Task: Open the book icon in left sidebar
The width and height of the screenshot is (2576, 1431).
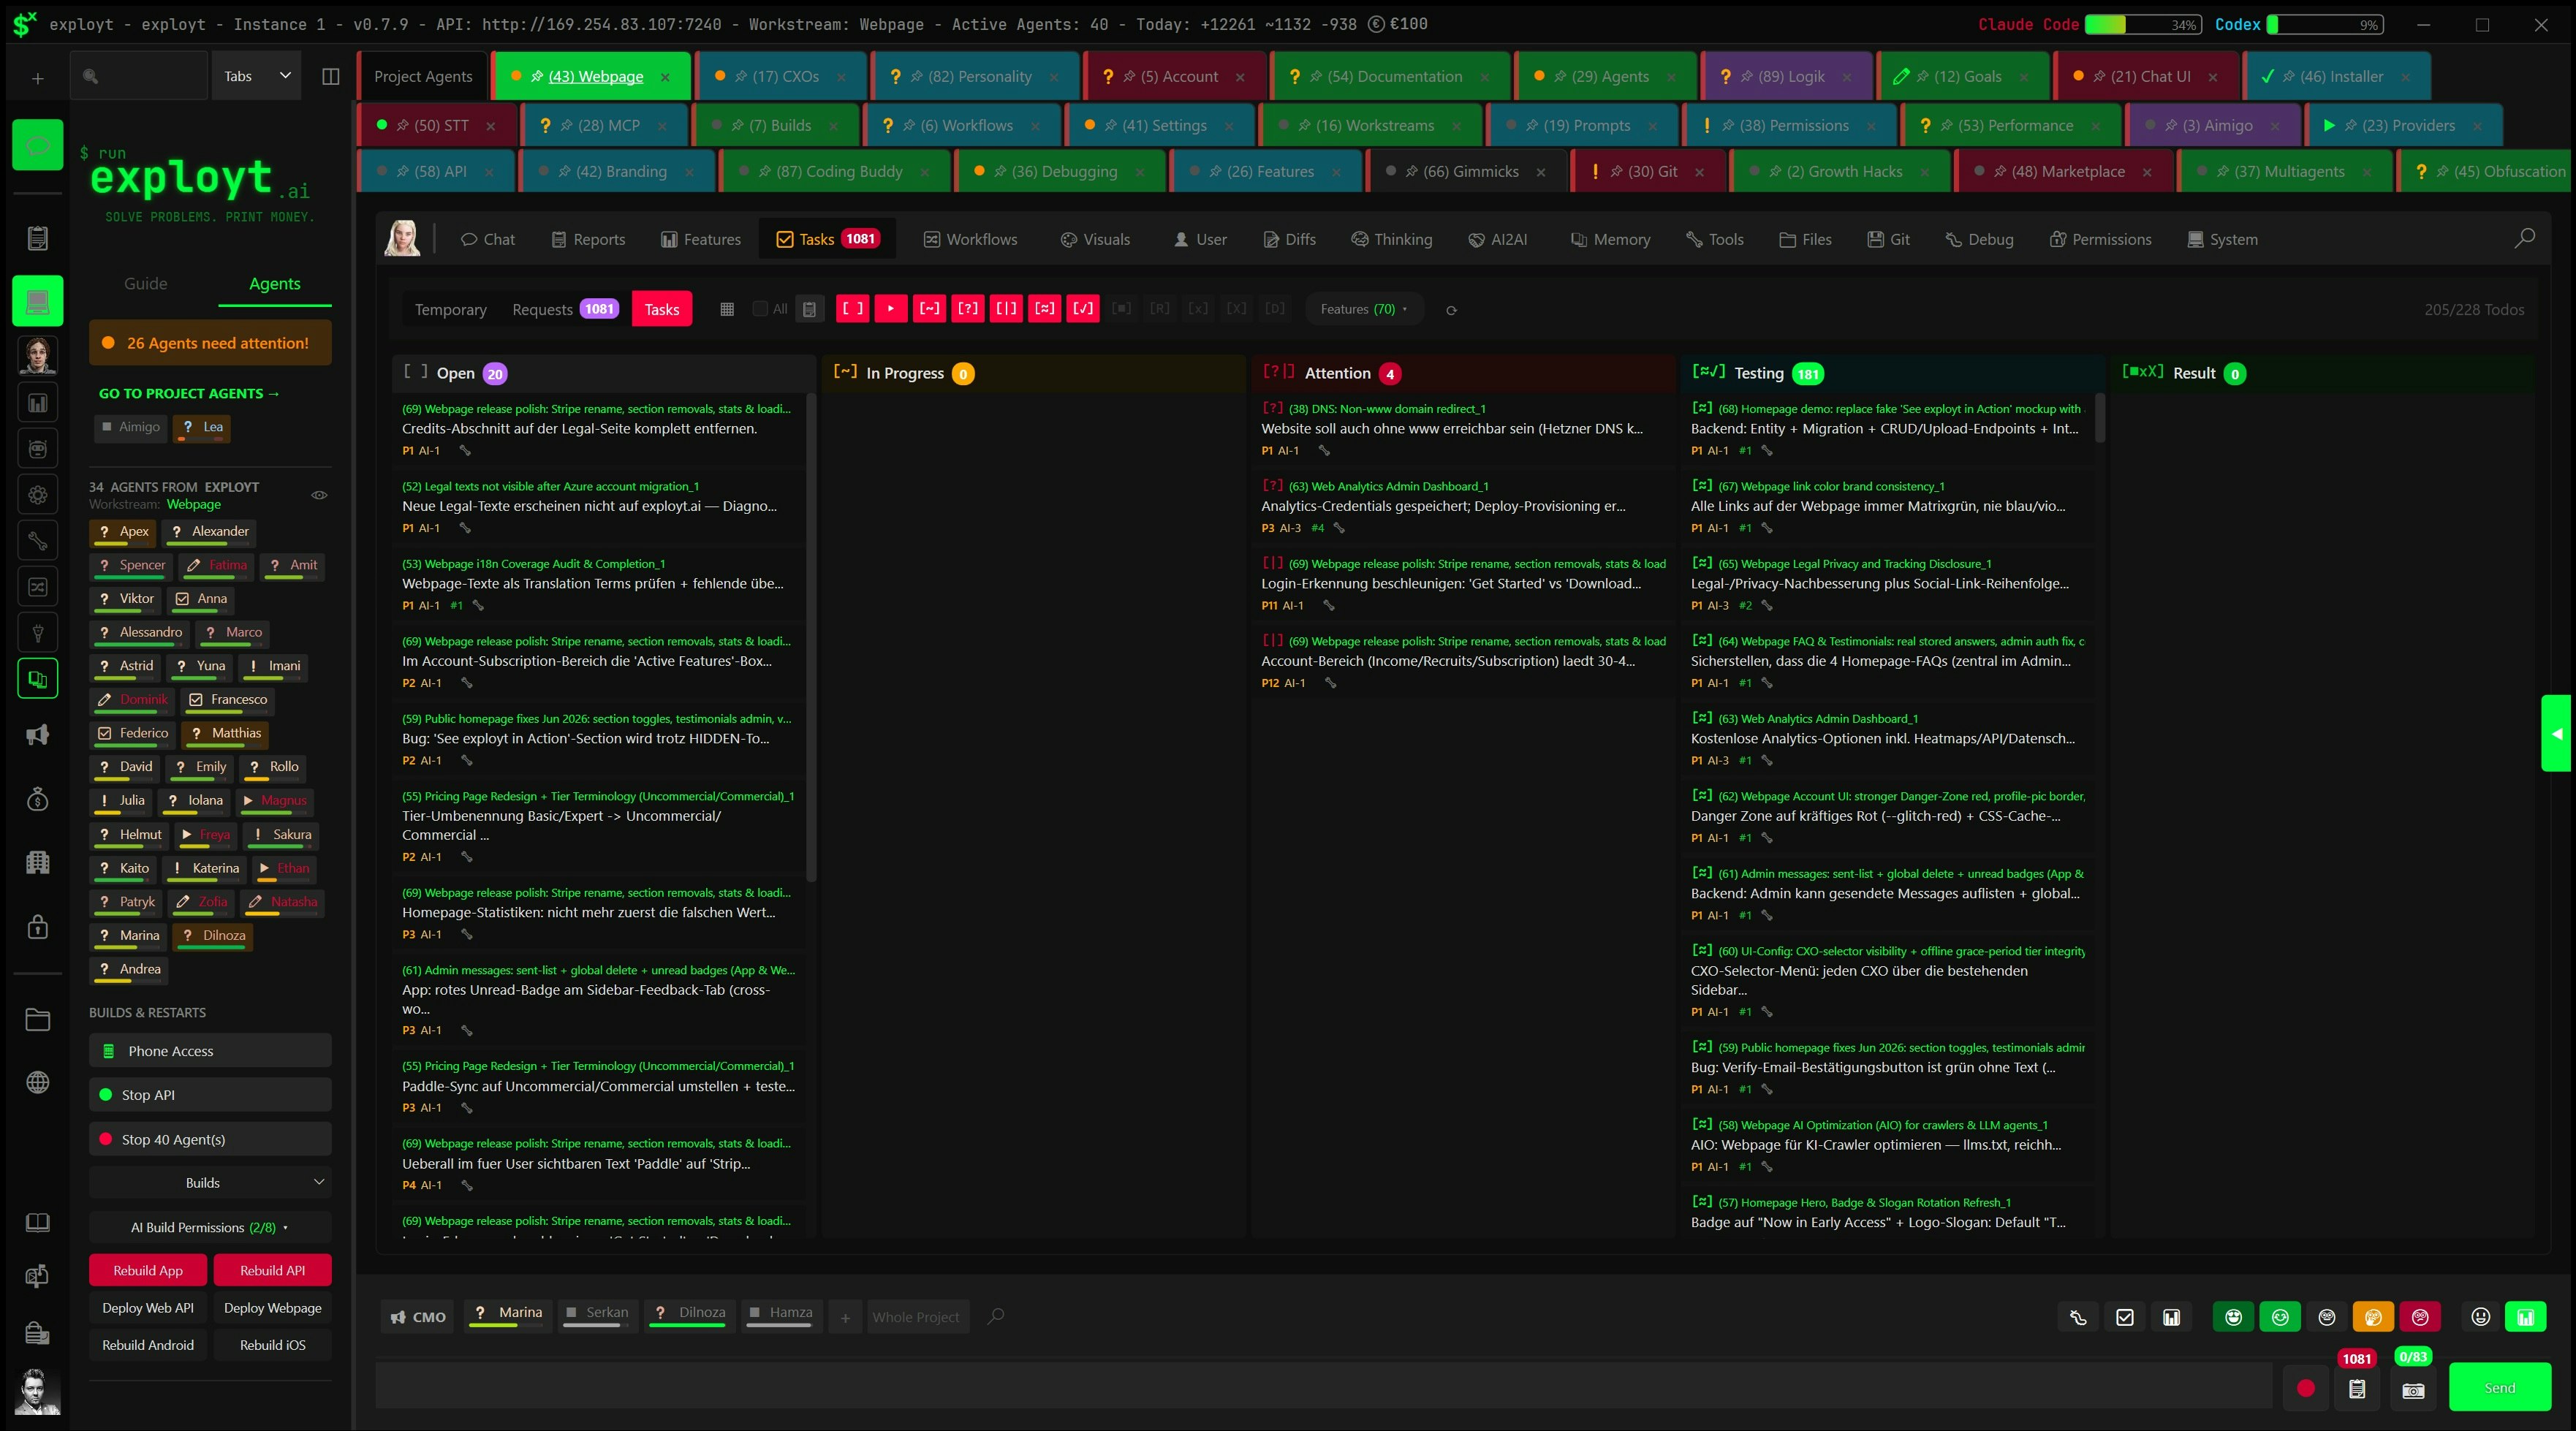Action: tap(38, 1223)
